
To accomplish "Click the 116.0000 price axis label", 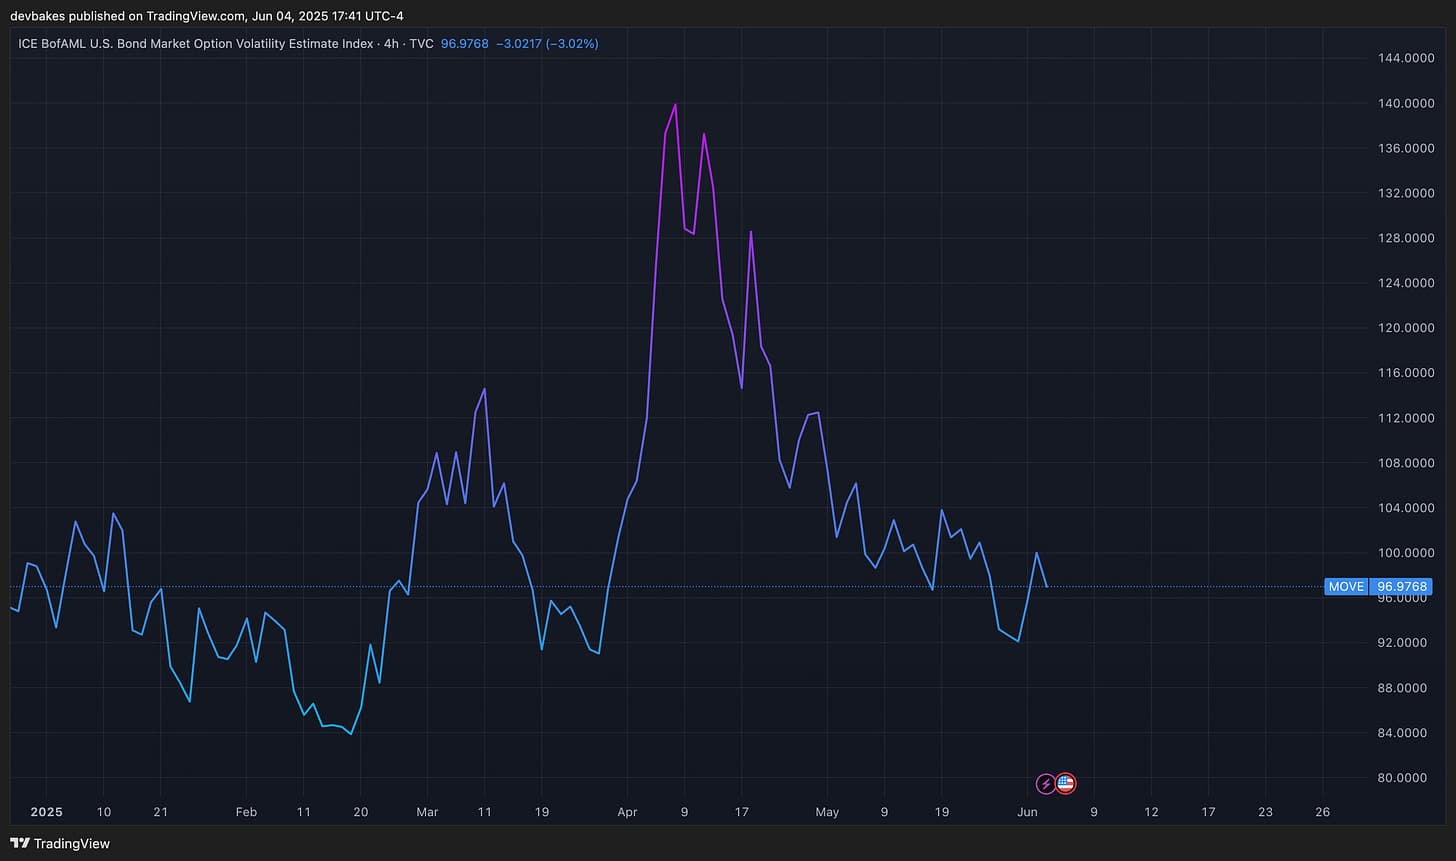I will pos(1404,373).
